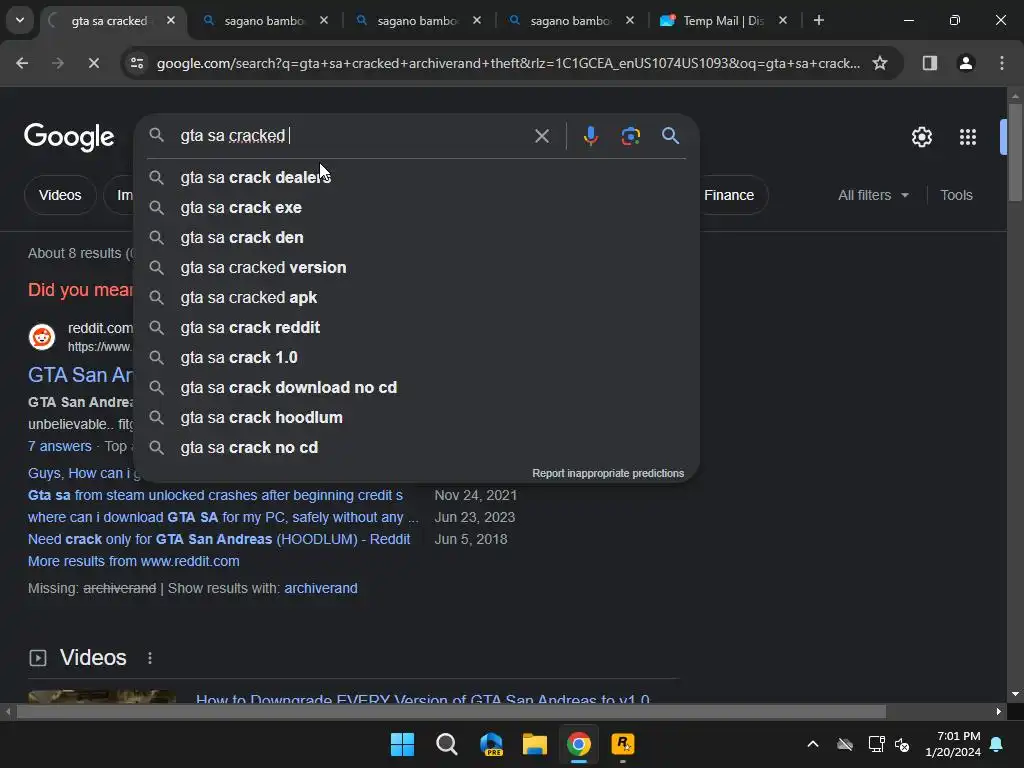Image resolution: width=1024 pixels, height=768 pixels.
Task: Close the first 'sagano bamboo' tab
Action: (324, 20)
